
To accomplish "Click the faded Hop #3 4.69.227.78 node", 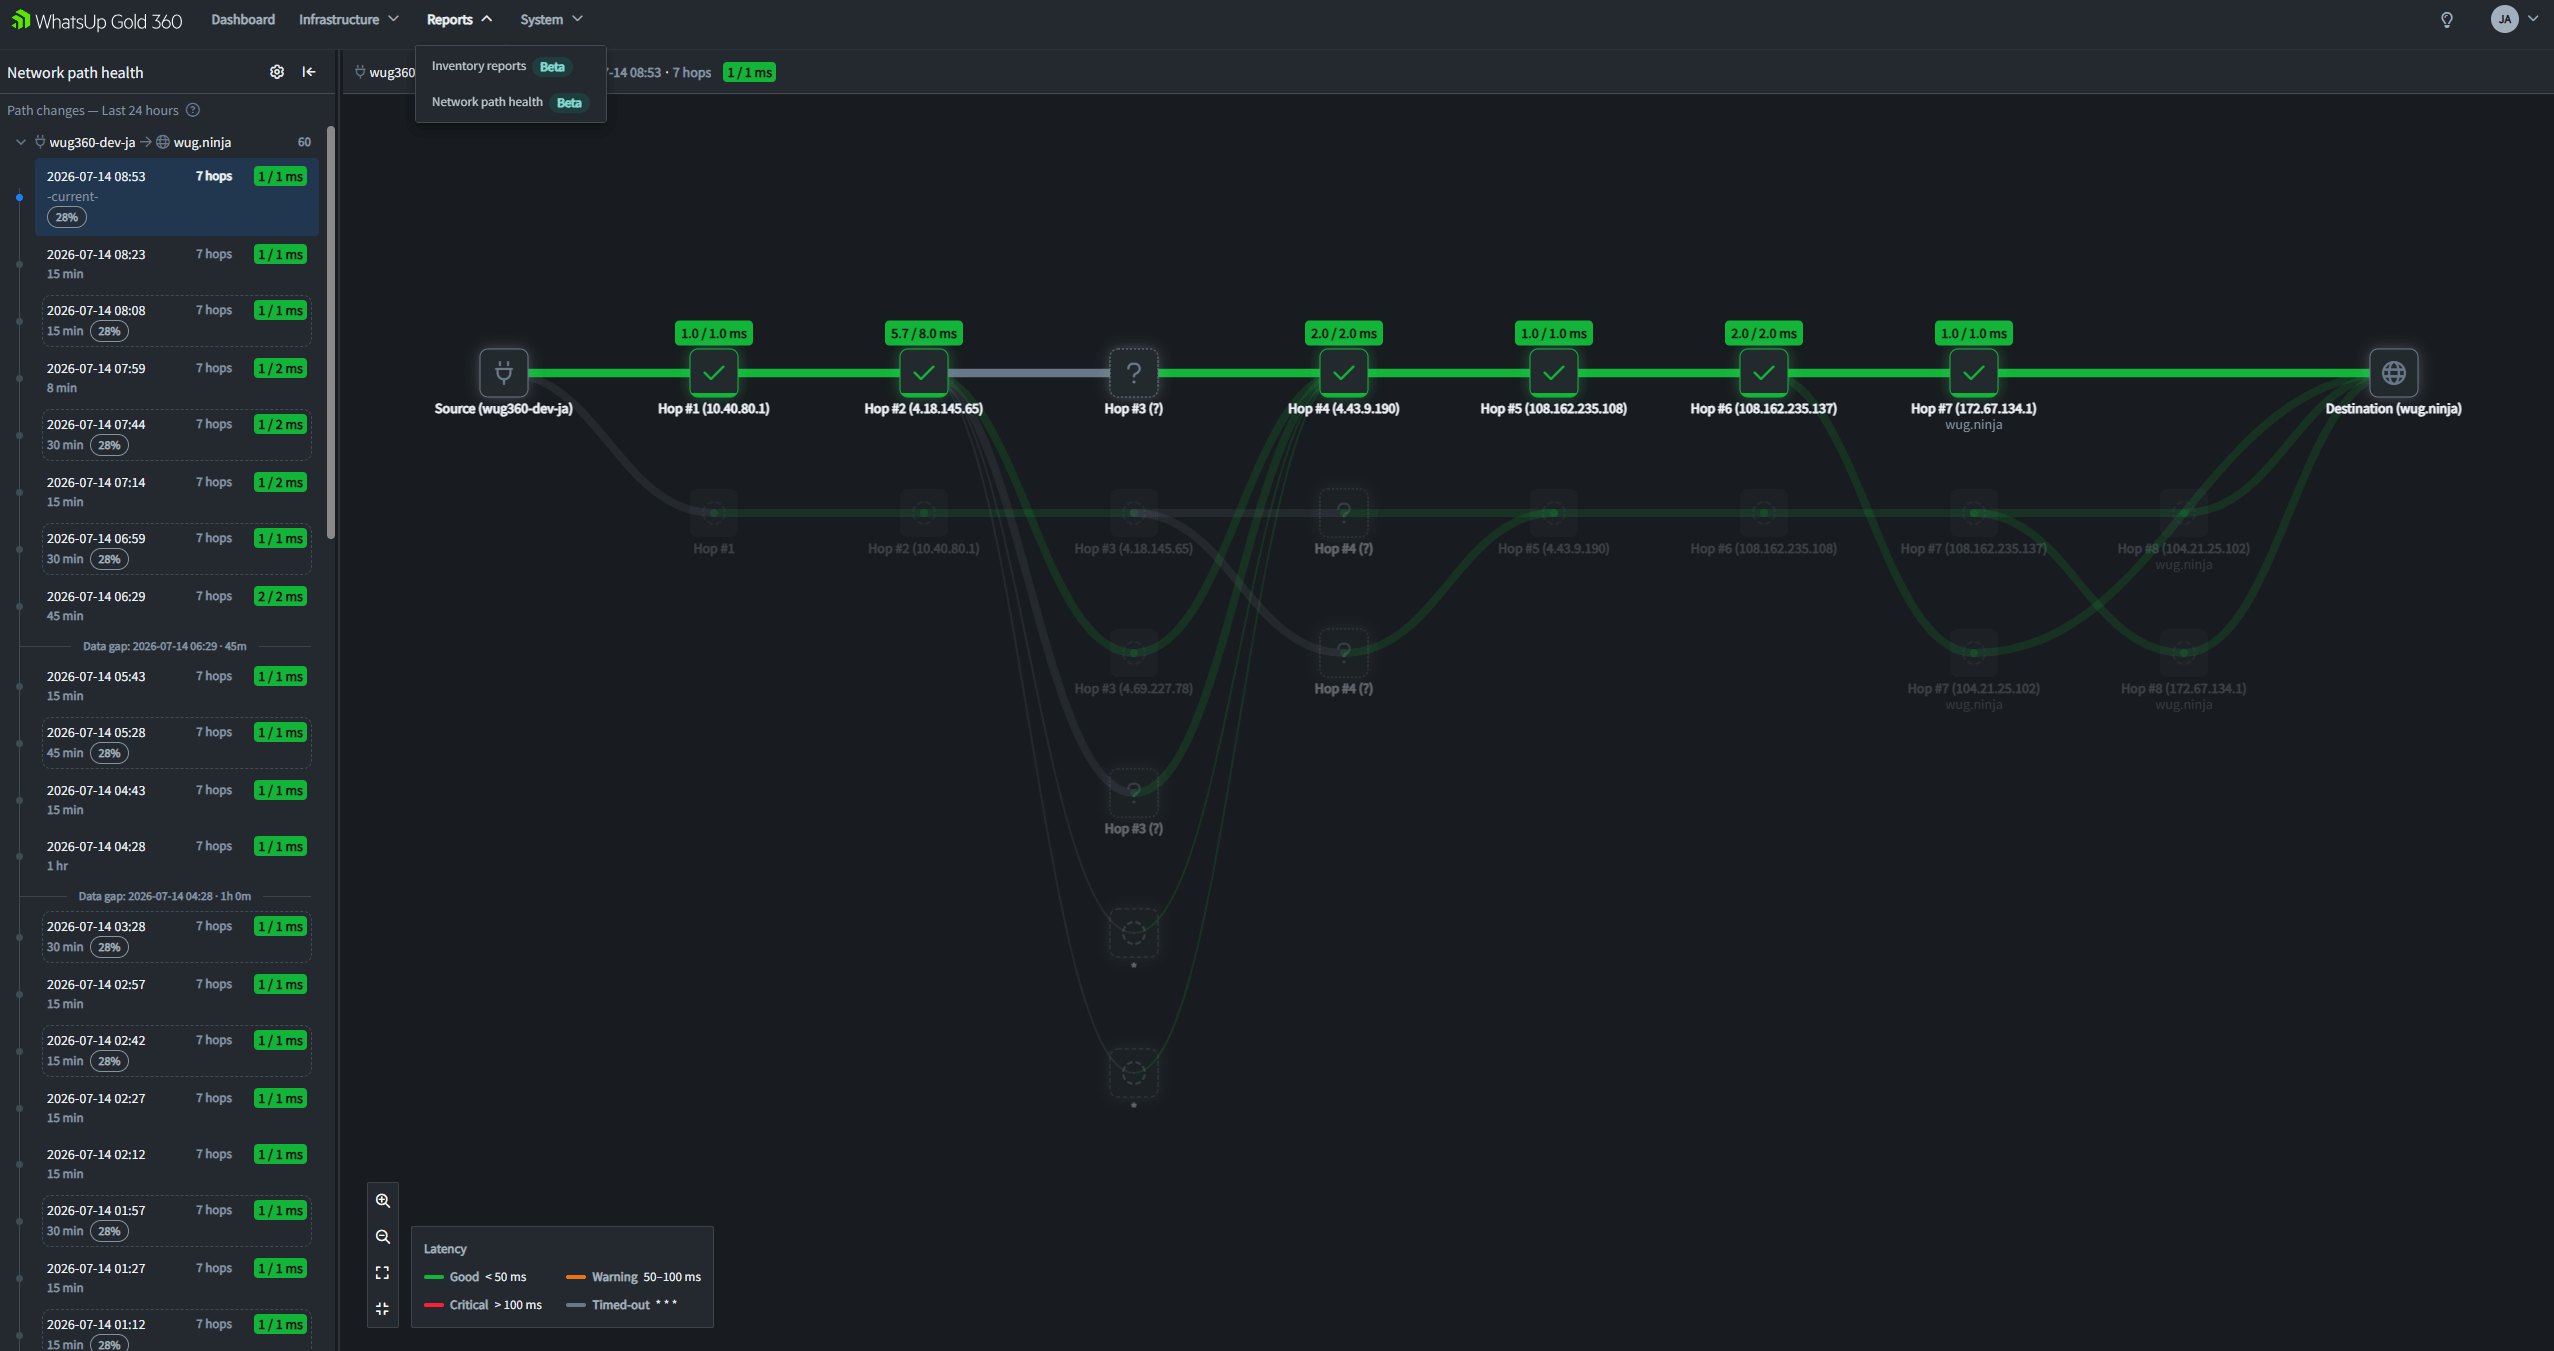I will click(x=1134, y=653).
